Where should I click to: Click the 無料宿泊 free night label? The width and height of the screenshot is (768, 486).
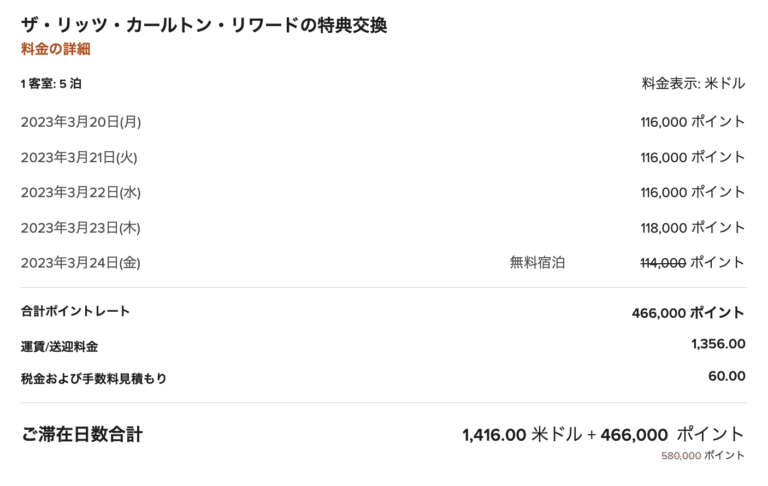pos(537,263)
